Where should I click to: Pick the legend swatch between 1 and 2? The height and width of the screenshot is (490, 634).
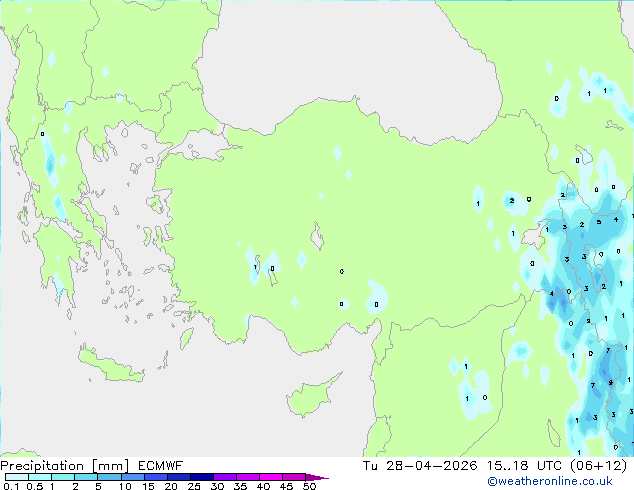click(x=63, y=477)
